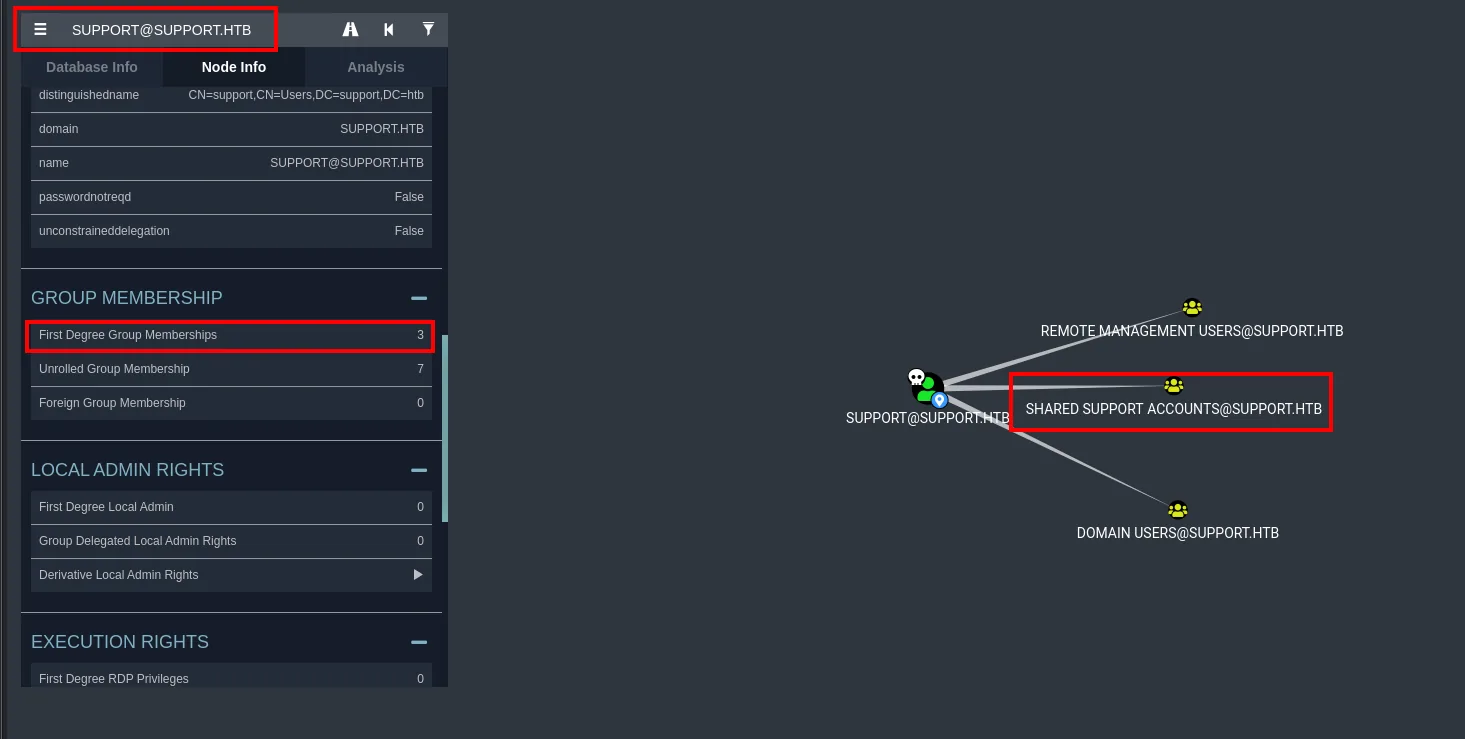
Task: Switch to the Database Info tab
Action: point(92,67)
